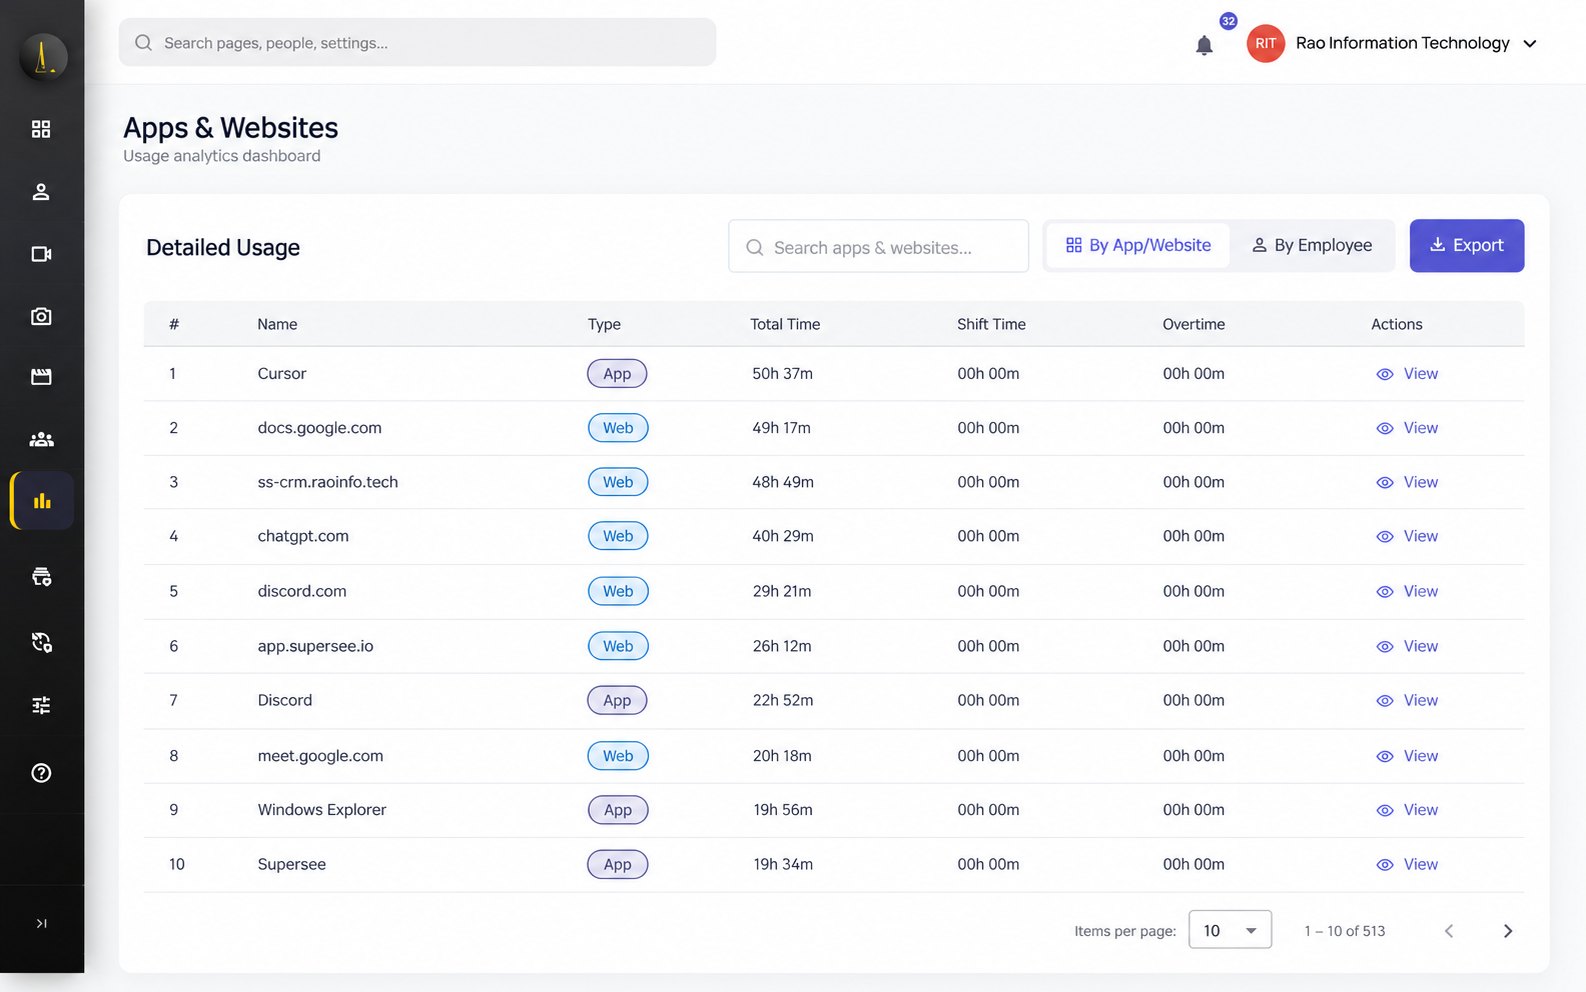The image size is (1586, 992).
Task: Click the Web badge for chatgpt.com
Action: click(x=618, y=536)
